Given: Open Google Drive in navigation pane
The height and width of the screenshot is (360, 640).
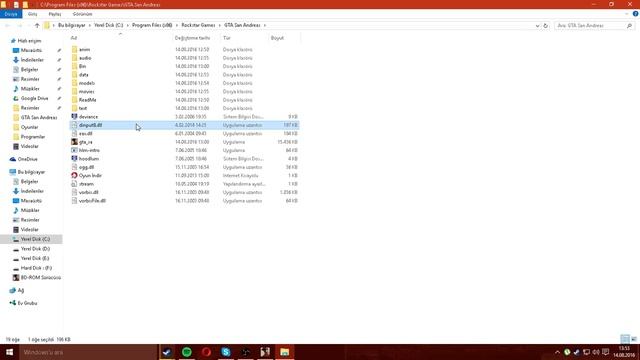Looking at the screenshot, I should [x=34, y=98].
